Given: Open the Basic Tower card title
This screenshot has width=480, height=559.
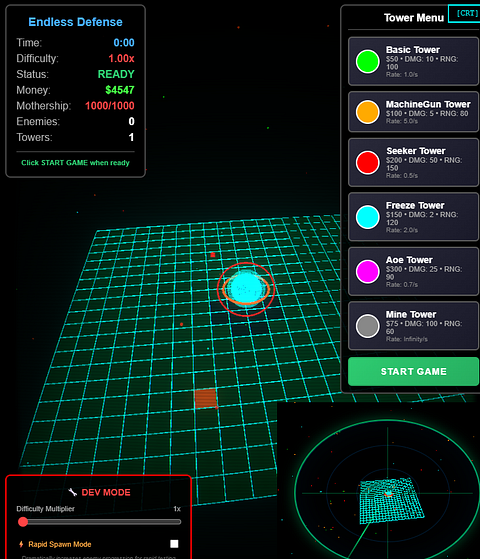Looking at the screenshot, I should [413, 50].
